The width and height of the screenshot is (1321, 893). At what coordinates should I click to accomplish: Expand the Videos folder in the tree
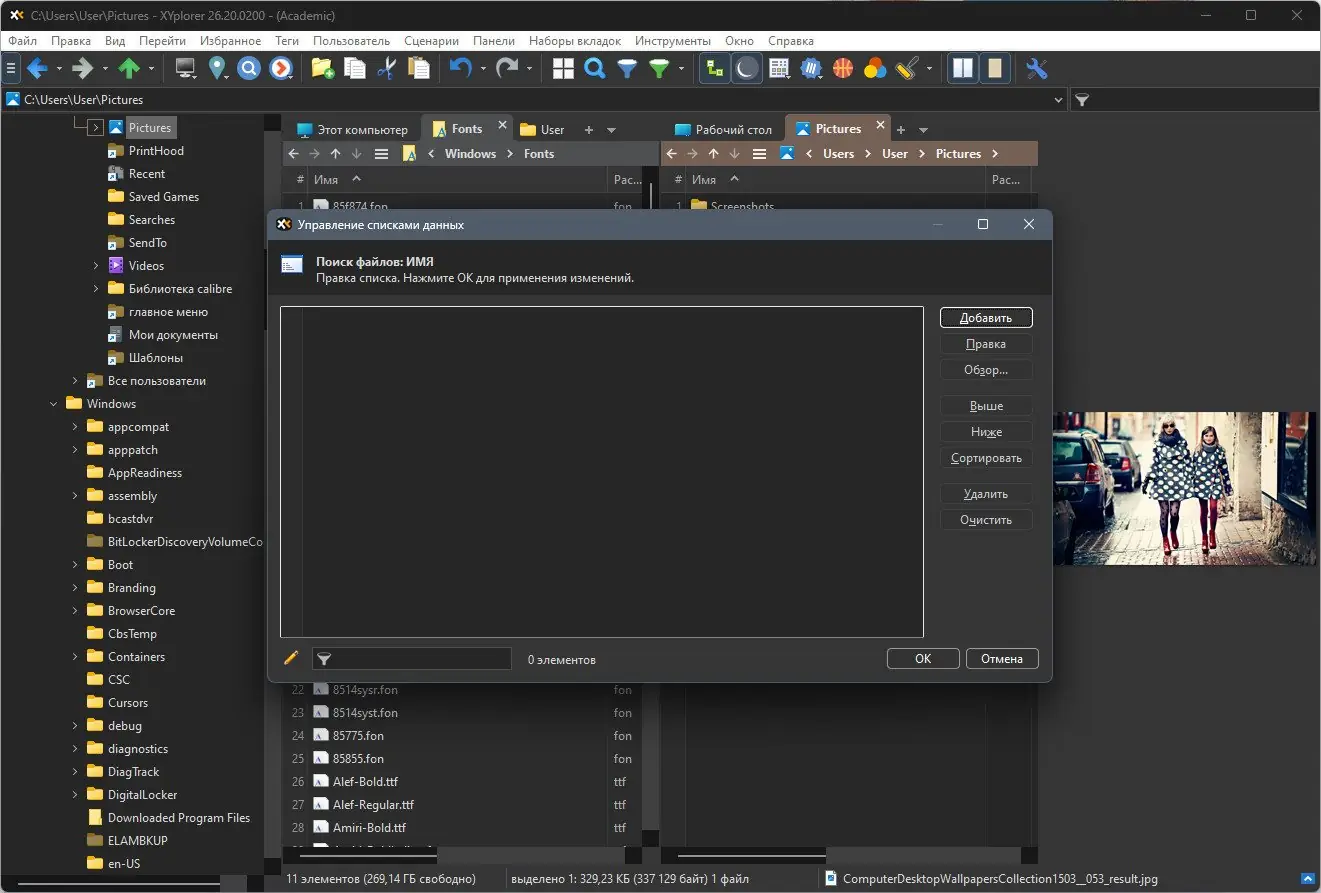point(96,266)
